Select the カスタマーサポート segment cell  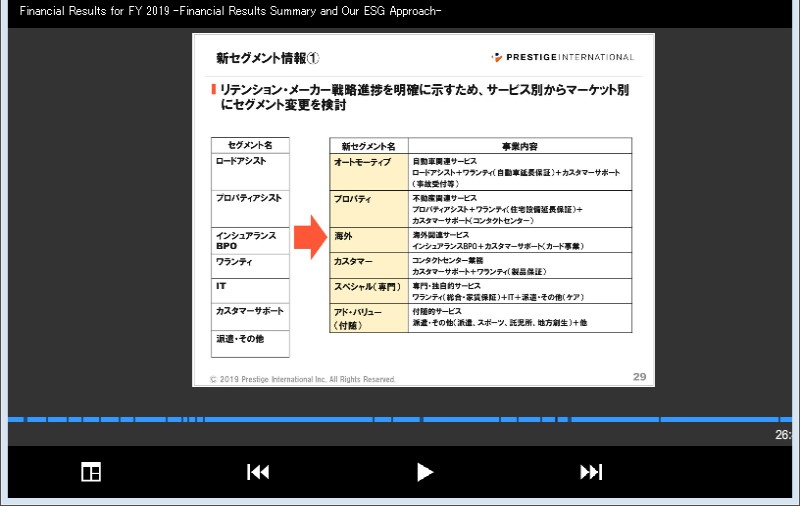[250, 317]
